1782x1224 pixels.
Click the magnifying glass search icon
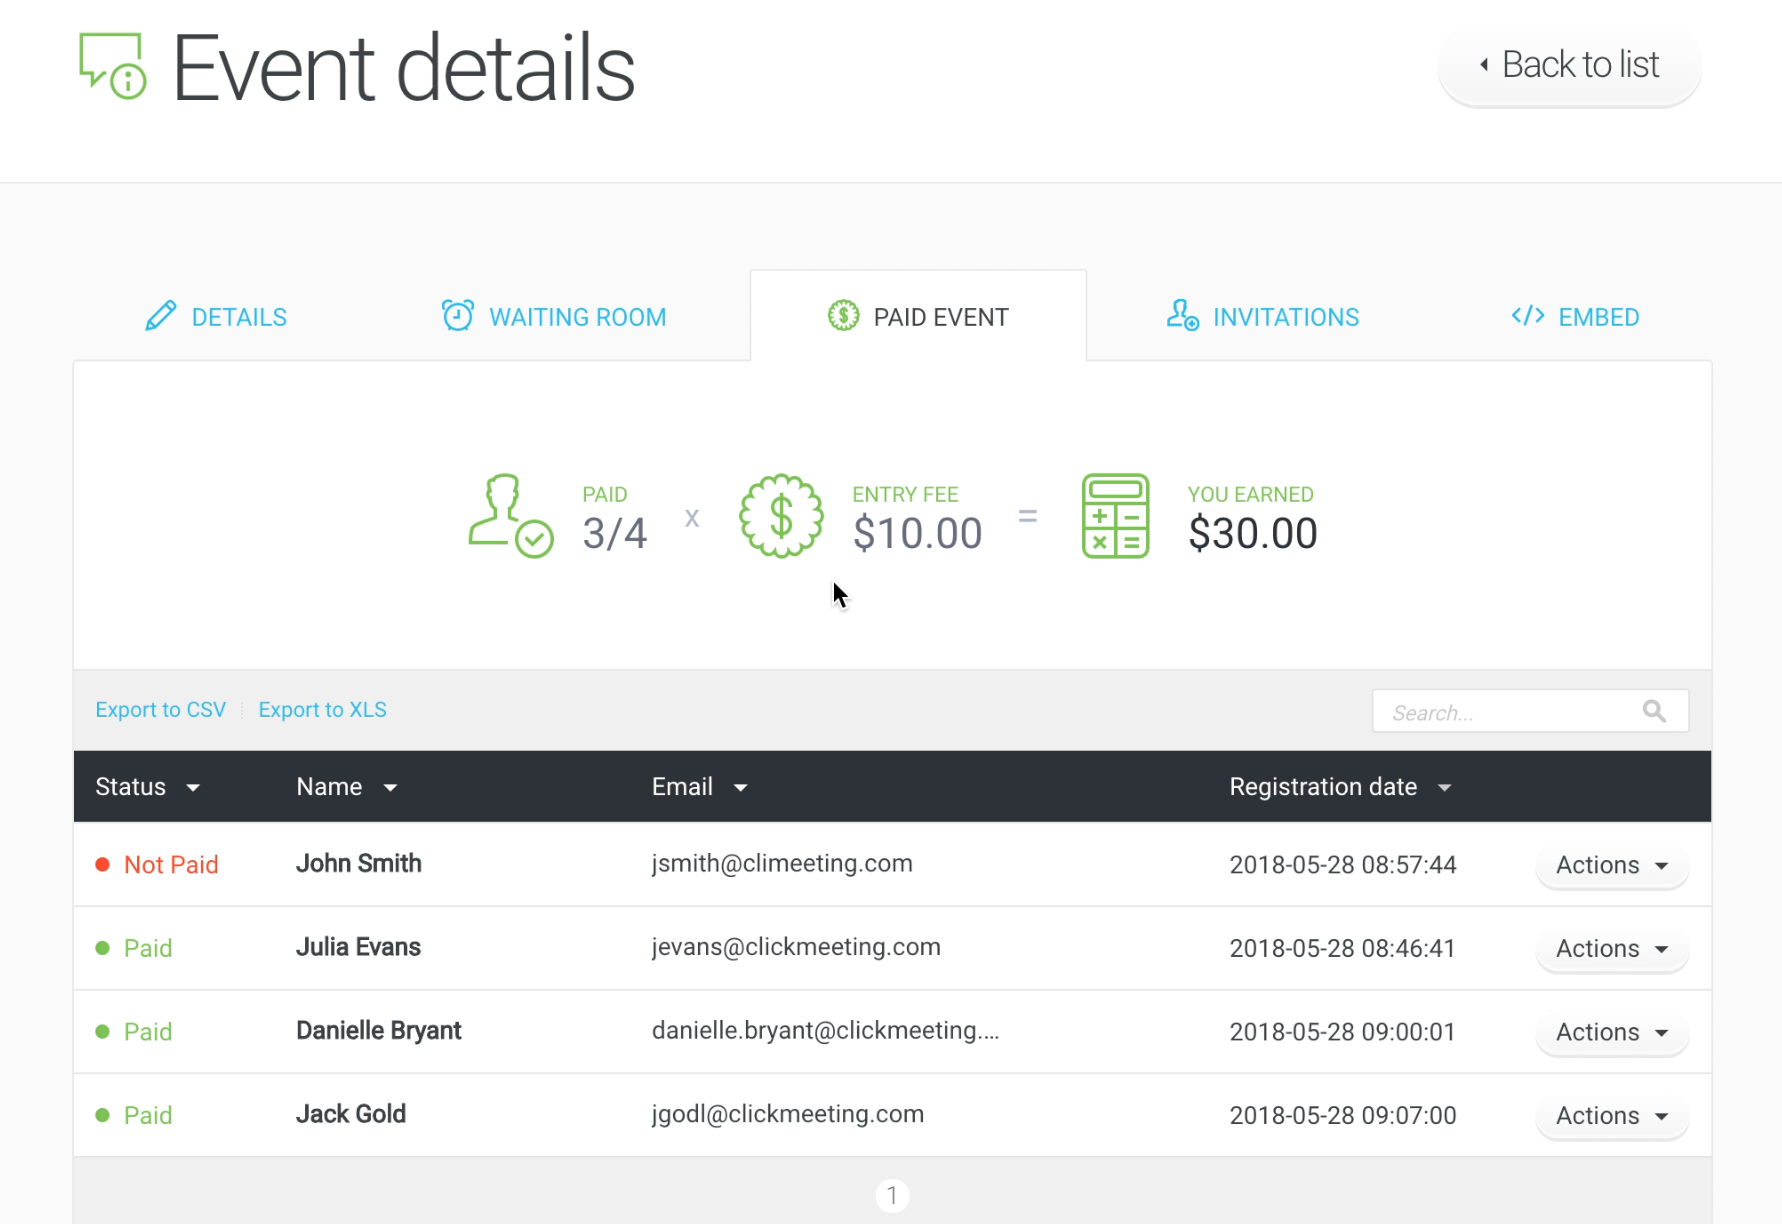click(1654, 711)
